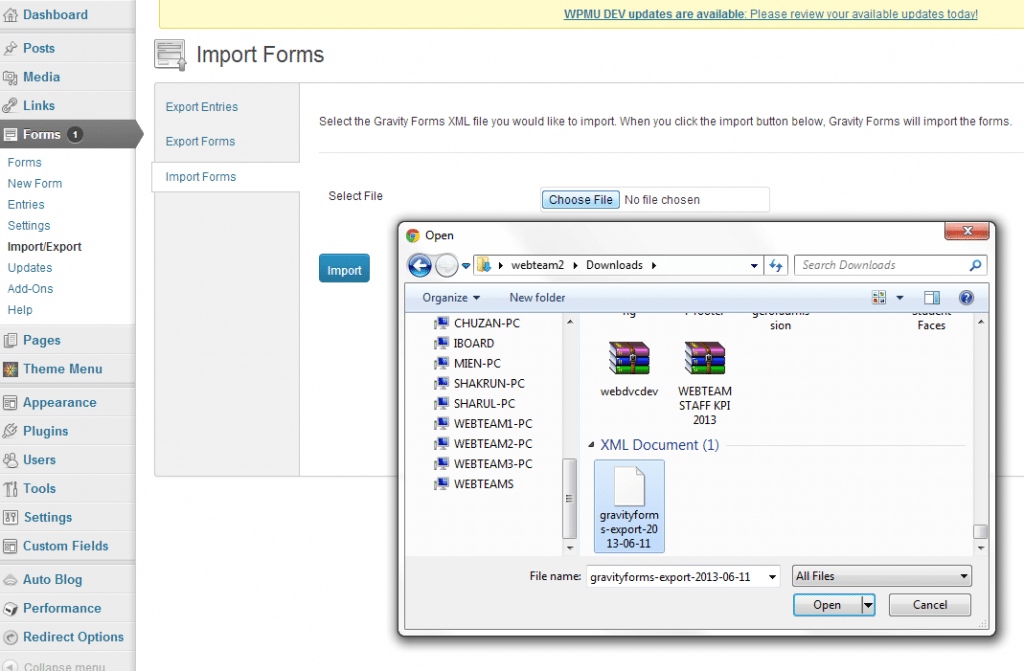This screenshot has height=671, width=1024.
Task: Select the WEBTEAM STAFF KPI 2013 archive
Action: tap(705, 383)
